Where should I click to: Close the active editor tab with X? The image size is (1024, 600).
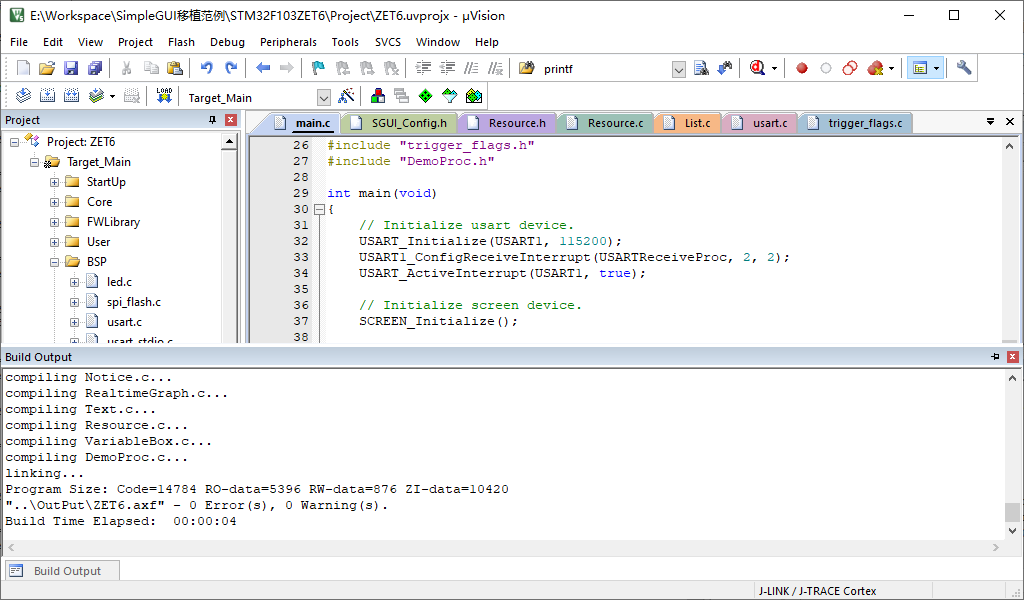pyautogui.click(x=1010, y=122)
